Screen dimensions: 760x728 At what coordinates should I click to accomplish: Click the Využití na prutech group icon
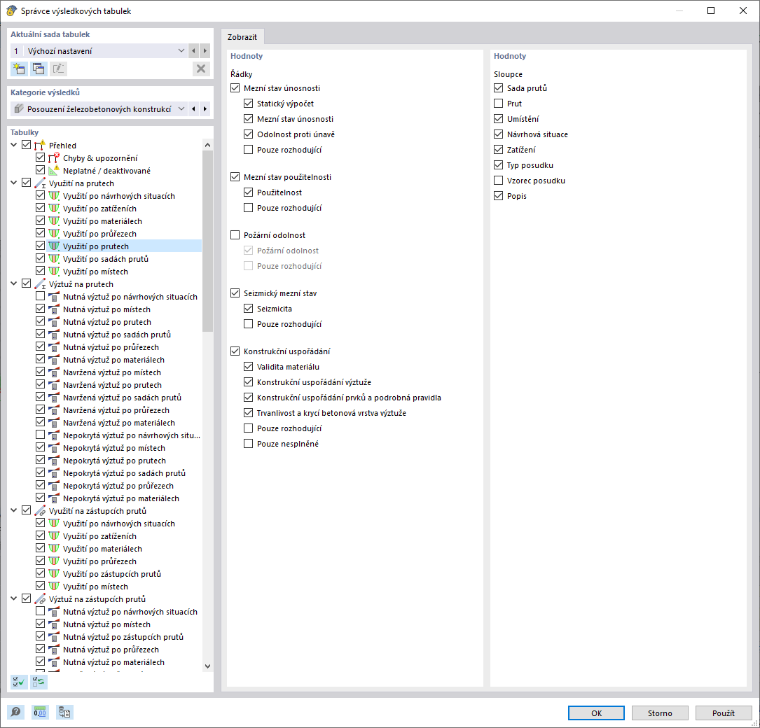click(40, 183)
